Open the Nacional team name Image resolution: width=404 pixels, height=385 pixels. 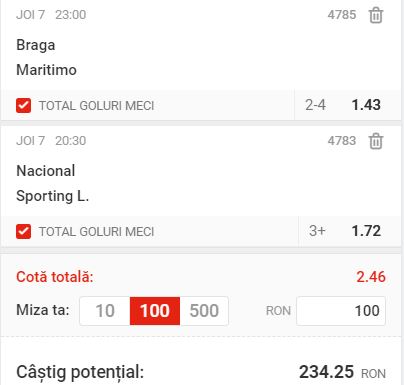coord(46,171)
